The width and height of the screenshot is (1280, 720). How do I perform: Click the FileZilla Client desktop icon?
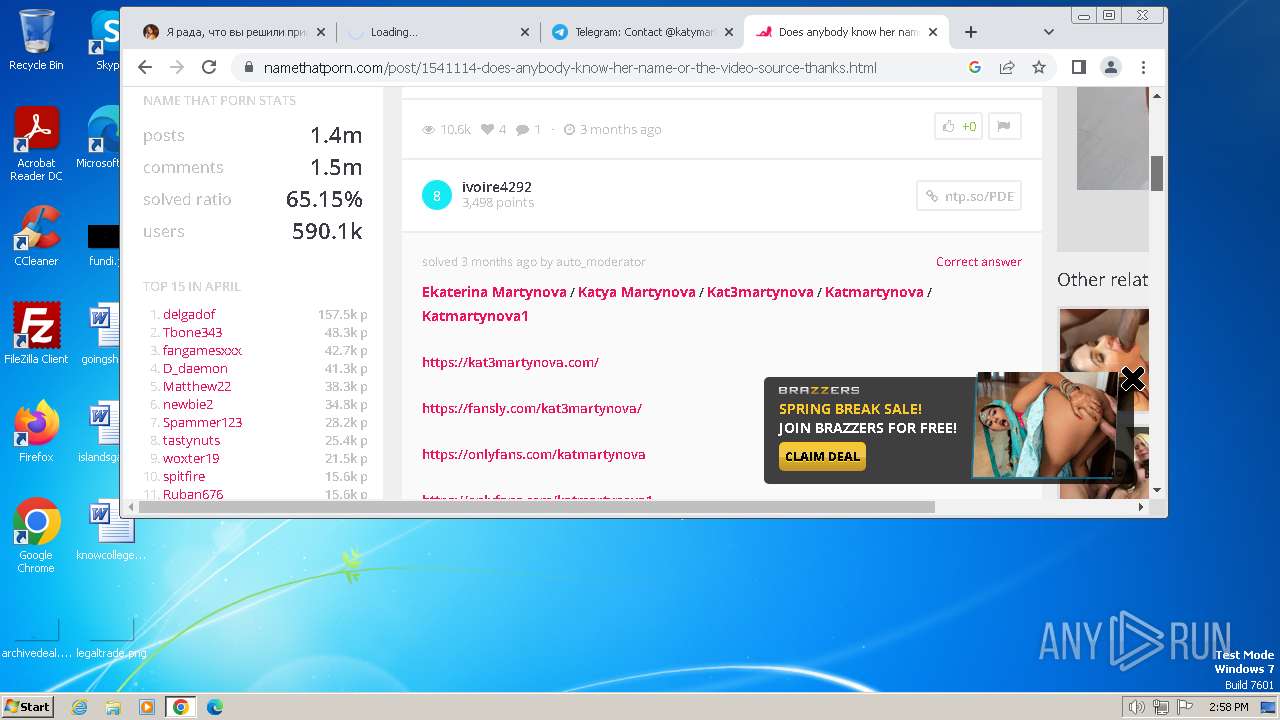[36, 334]
